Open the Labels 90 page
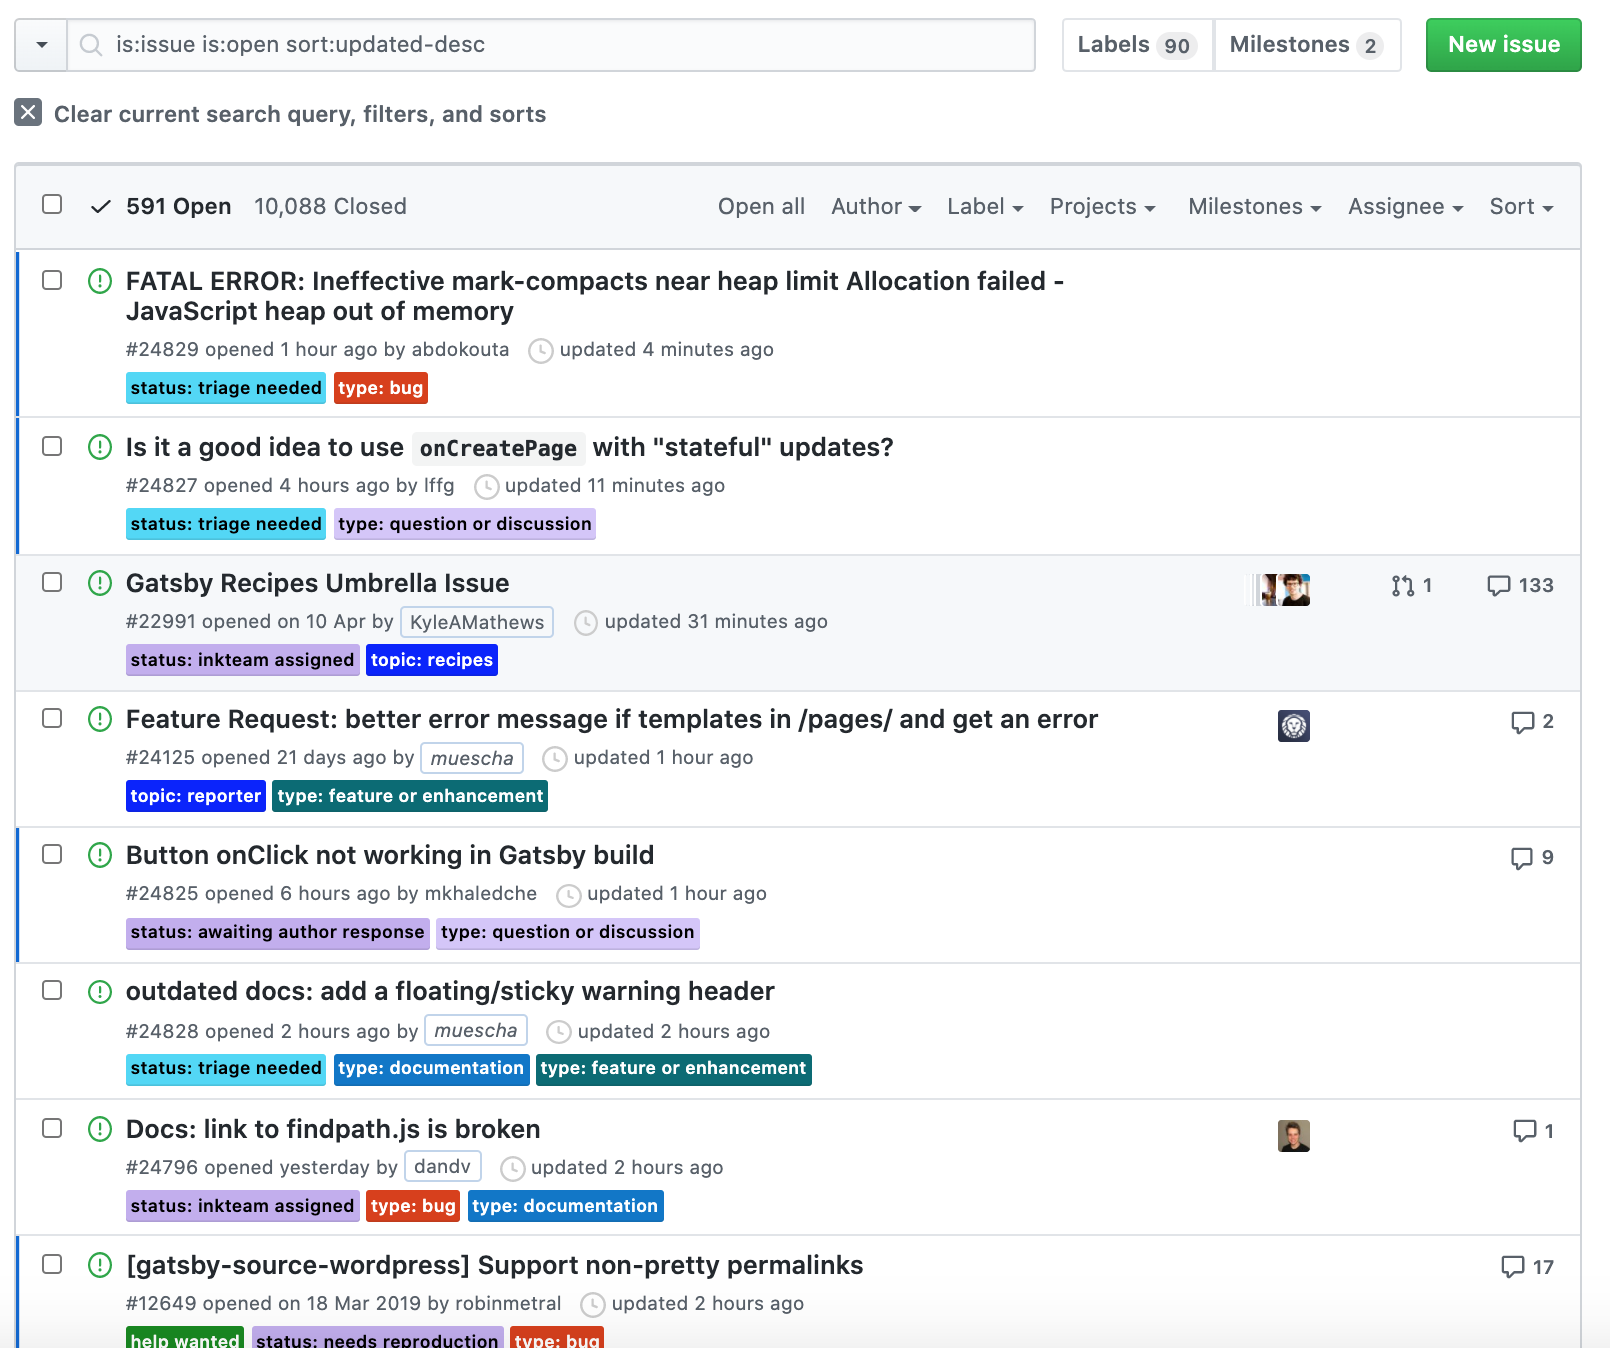 (1138, 45)
